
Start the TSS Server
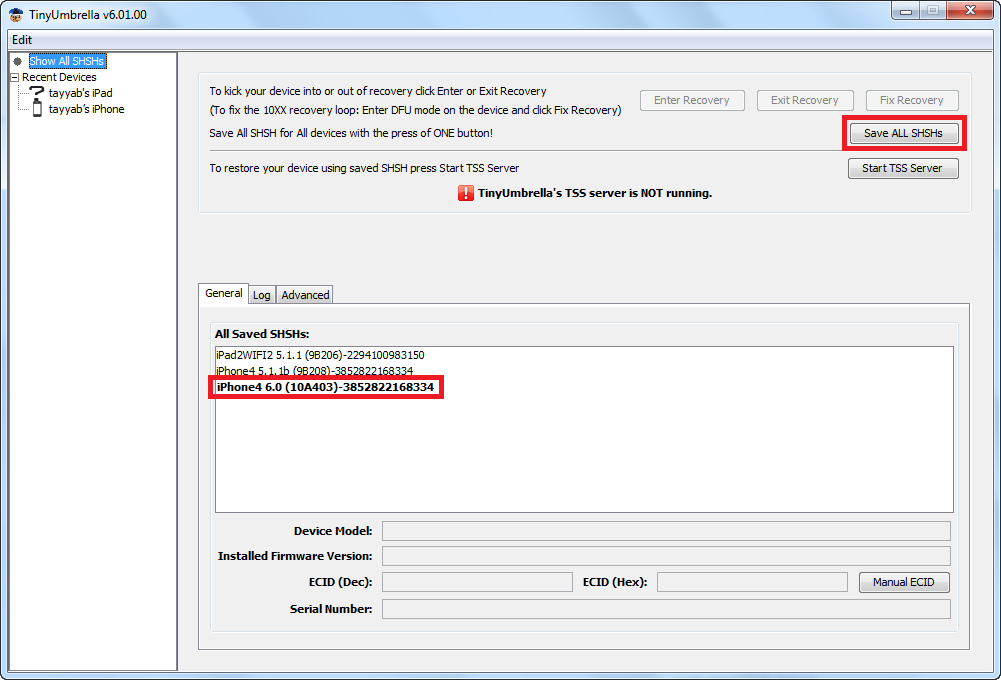click(x=903, y=169)
